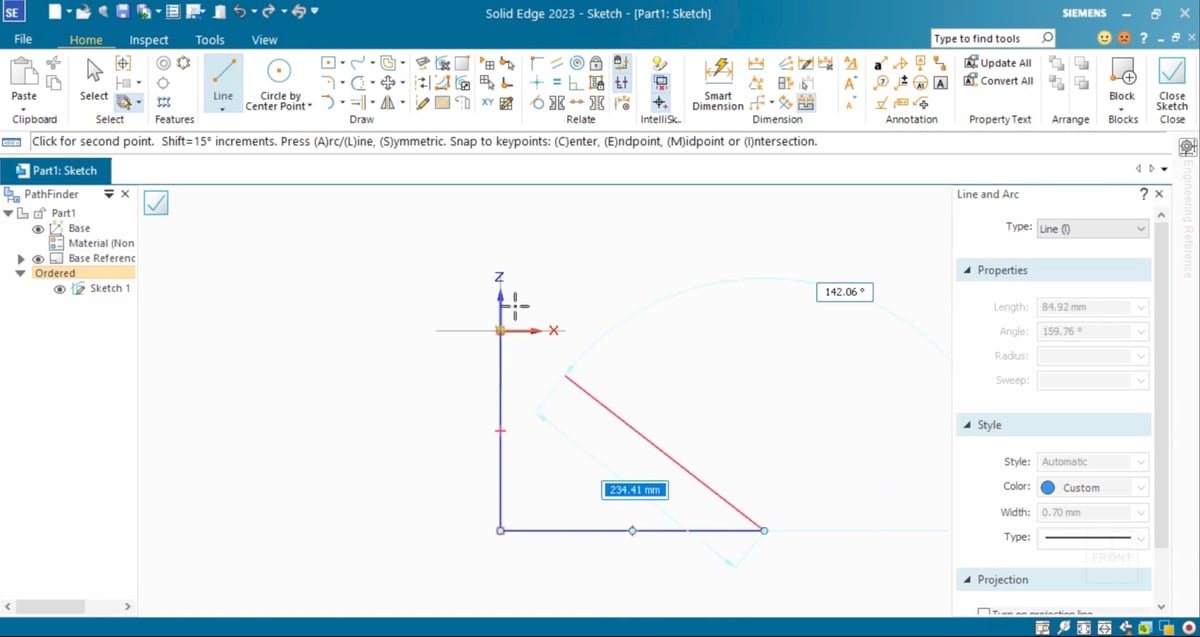Expand the Base Reference Planes node
Image resolution: width=1200 pixels, height=637 pixels.
pos(21,259)
